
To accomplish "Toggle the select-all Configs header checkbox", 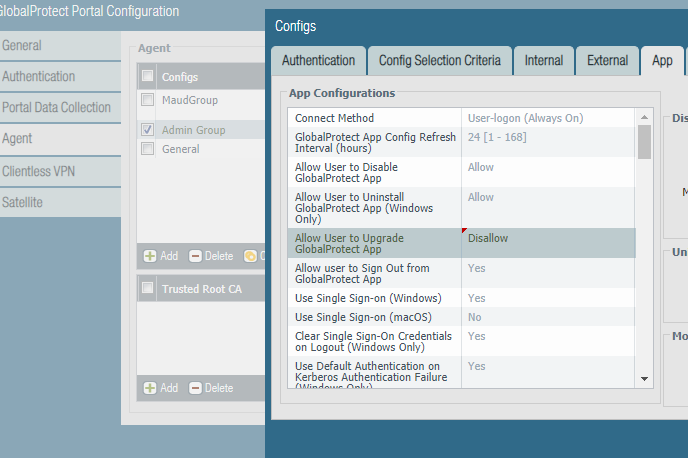I will pos(148,76).
